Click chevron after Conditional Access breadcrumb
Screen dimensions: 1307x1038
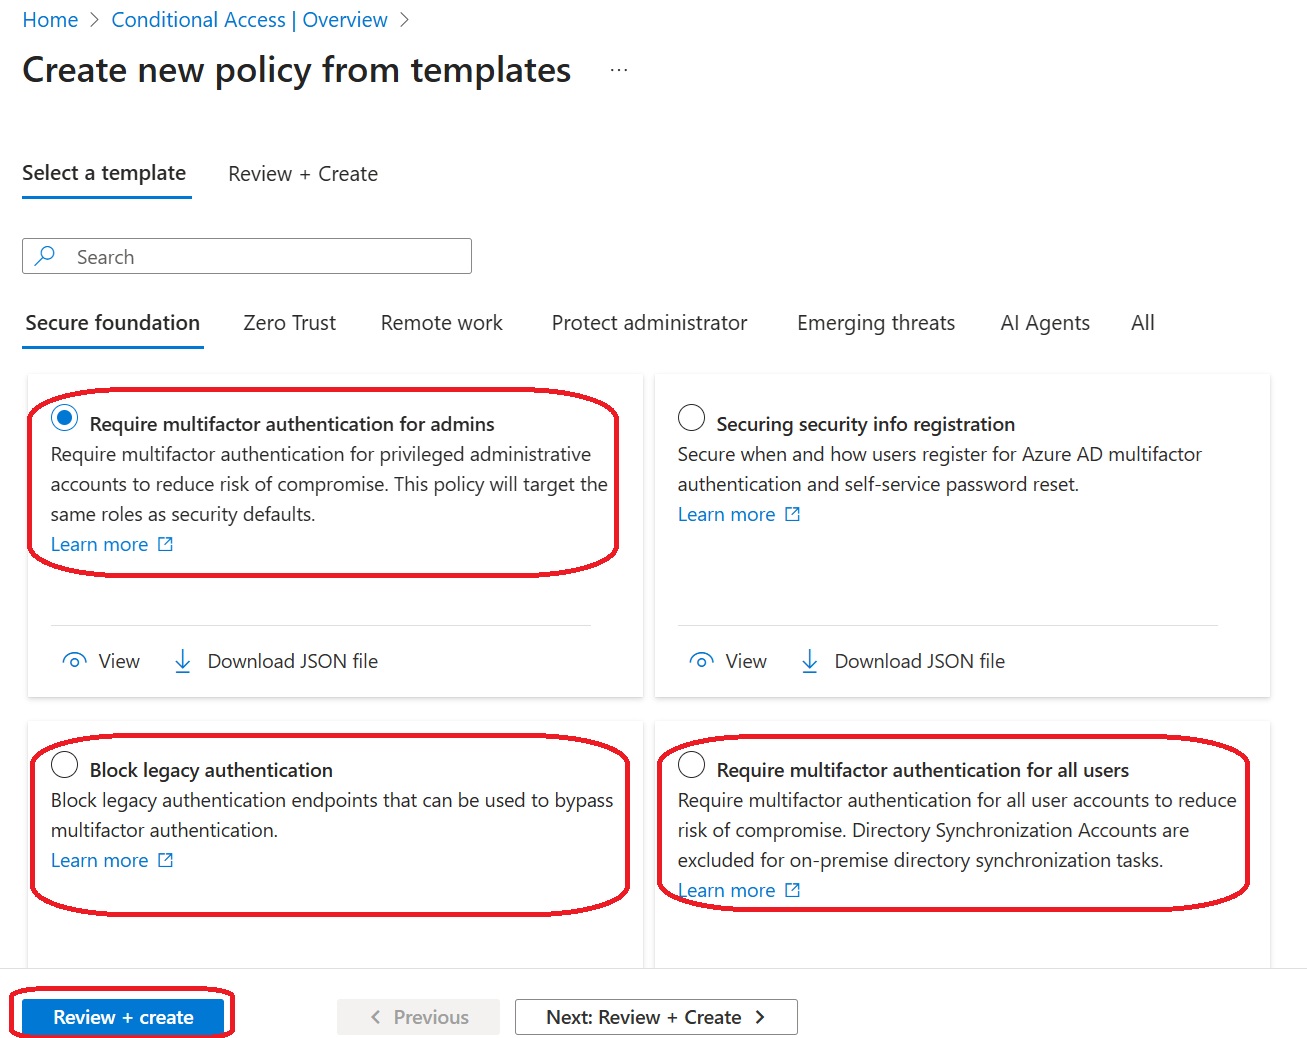(405, 20)
